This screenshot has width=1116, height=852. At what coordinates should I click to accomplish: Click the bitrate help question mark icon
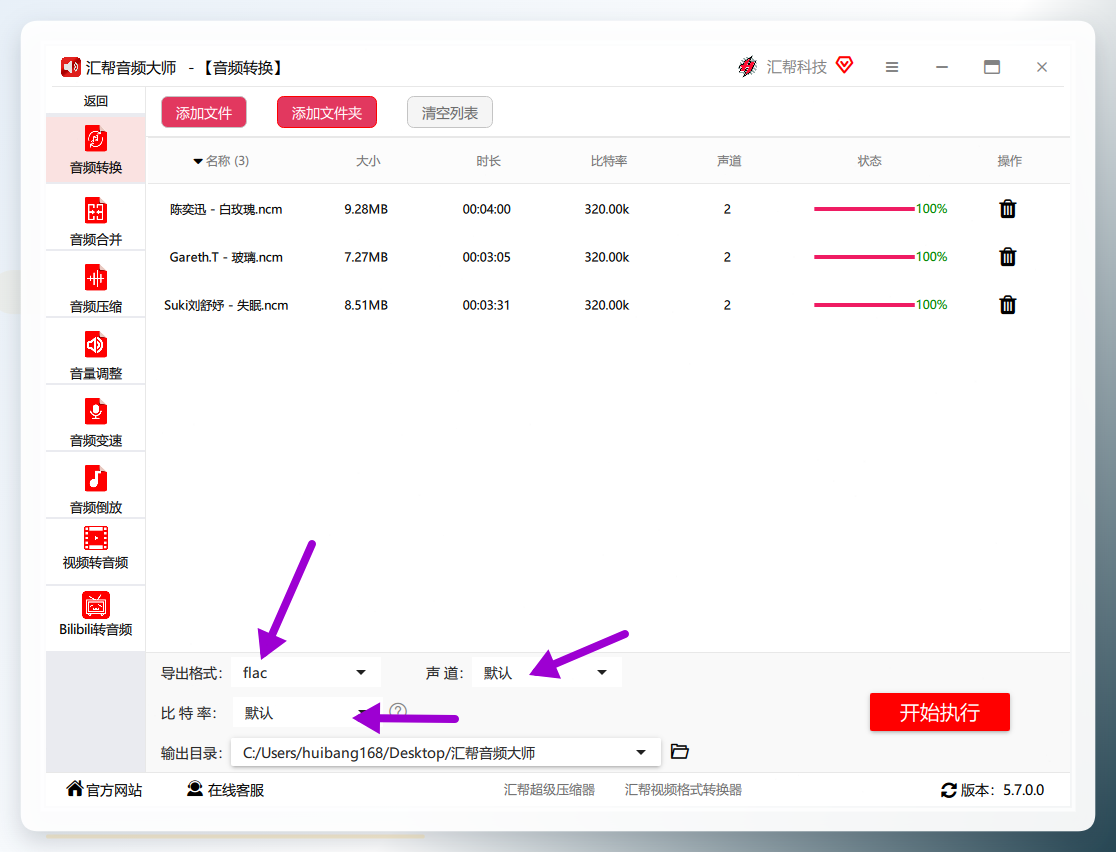click(398, 711)
